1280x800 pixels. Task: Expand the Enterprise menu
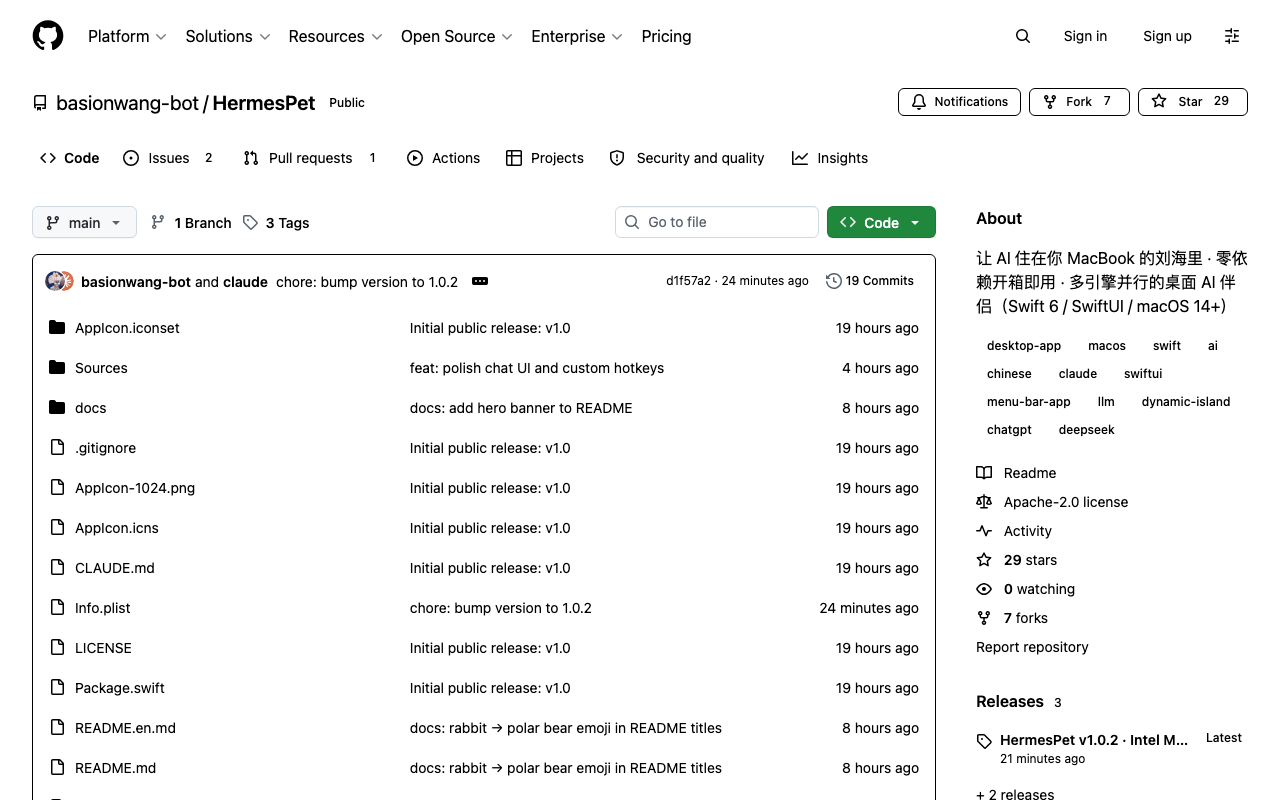[577, 36]
